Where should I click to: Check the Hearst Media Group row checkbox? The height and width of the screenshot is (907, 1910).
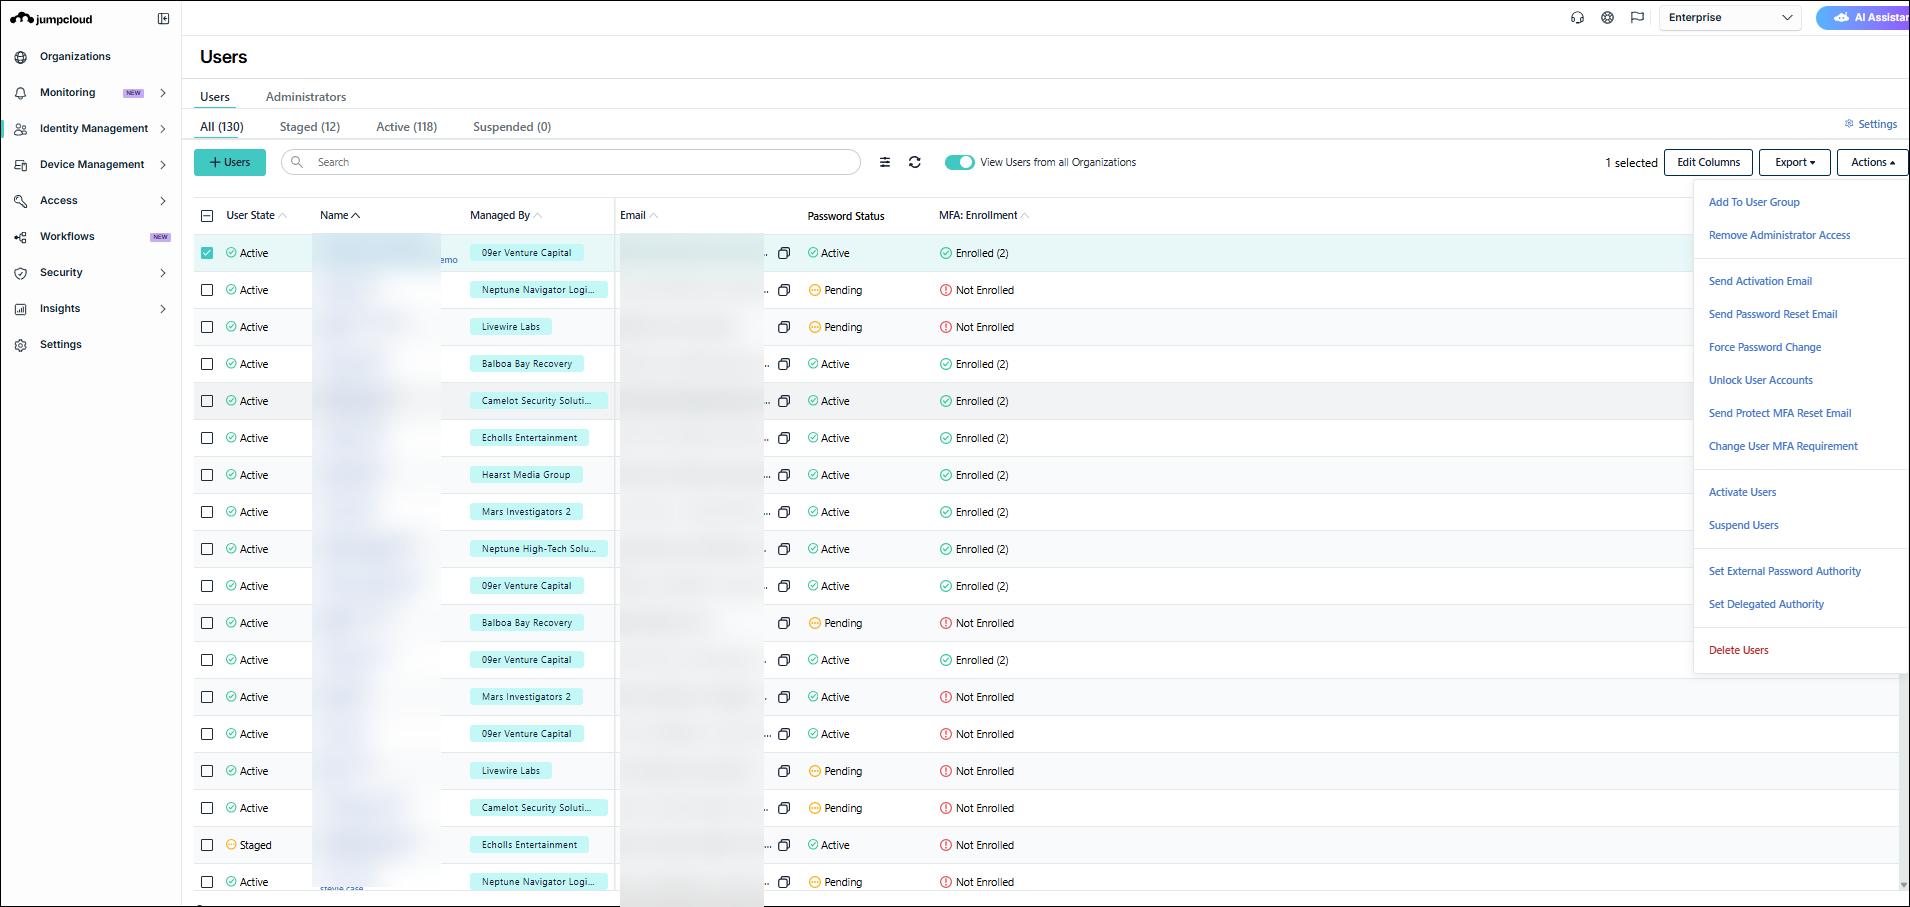click(x=207, y=475)
